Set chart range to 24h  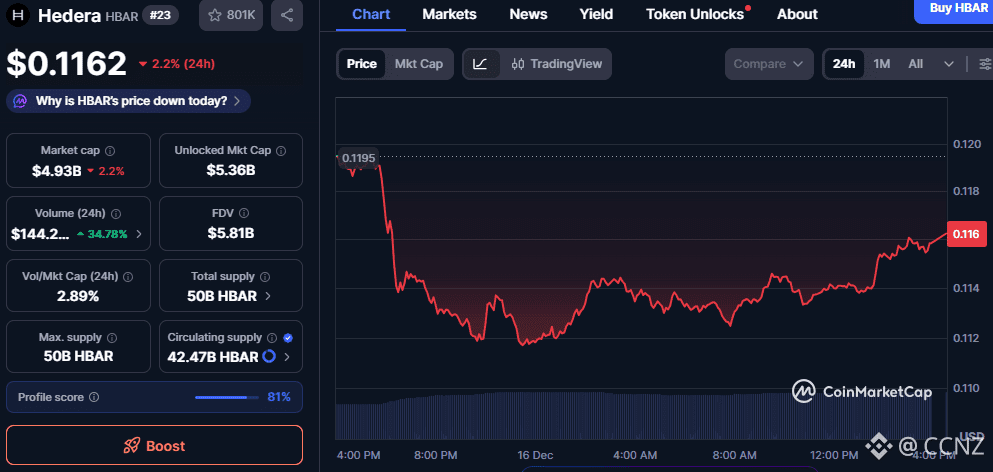(x=844, y=64)
